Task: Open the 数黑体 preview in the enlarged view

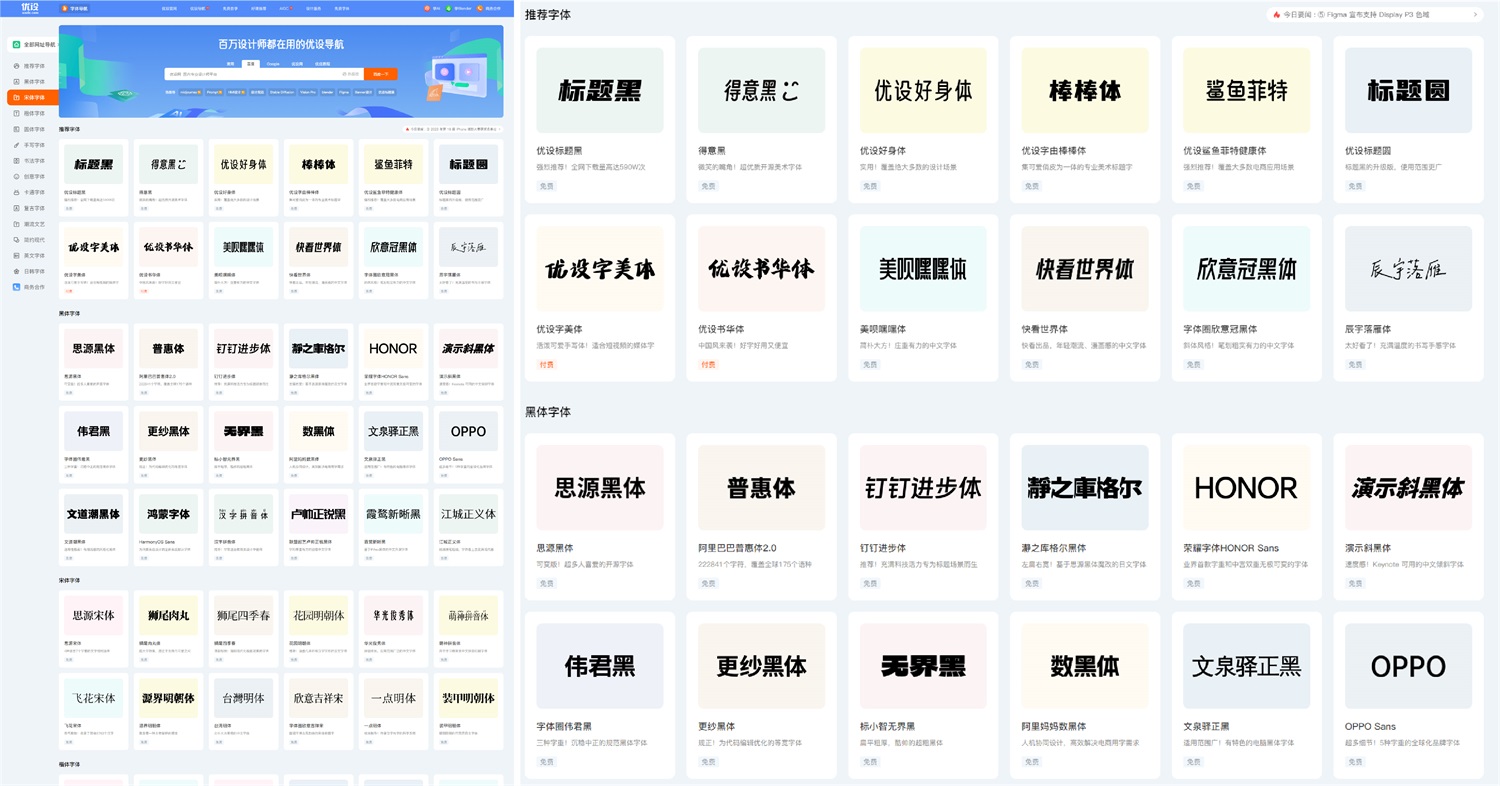Action: pos(1085,666)
